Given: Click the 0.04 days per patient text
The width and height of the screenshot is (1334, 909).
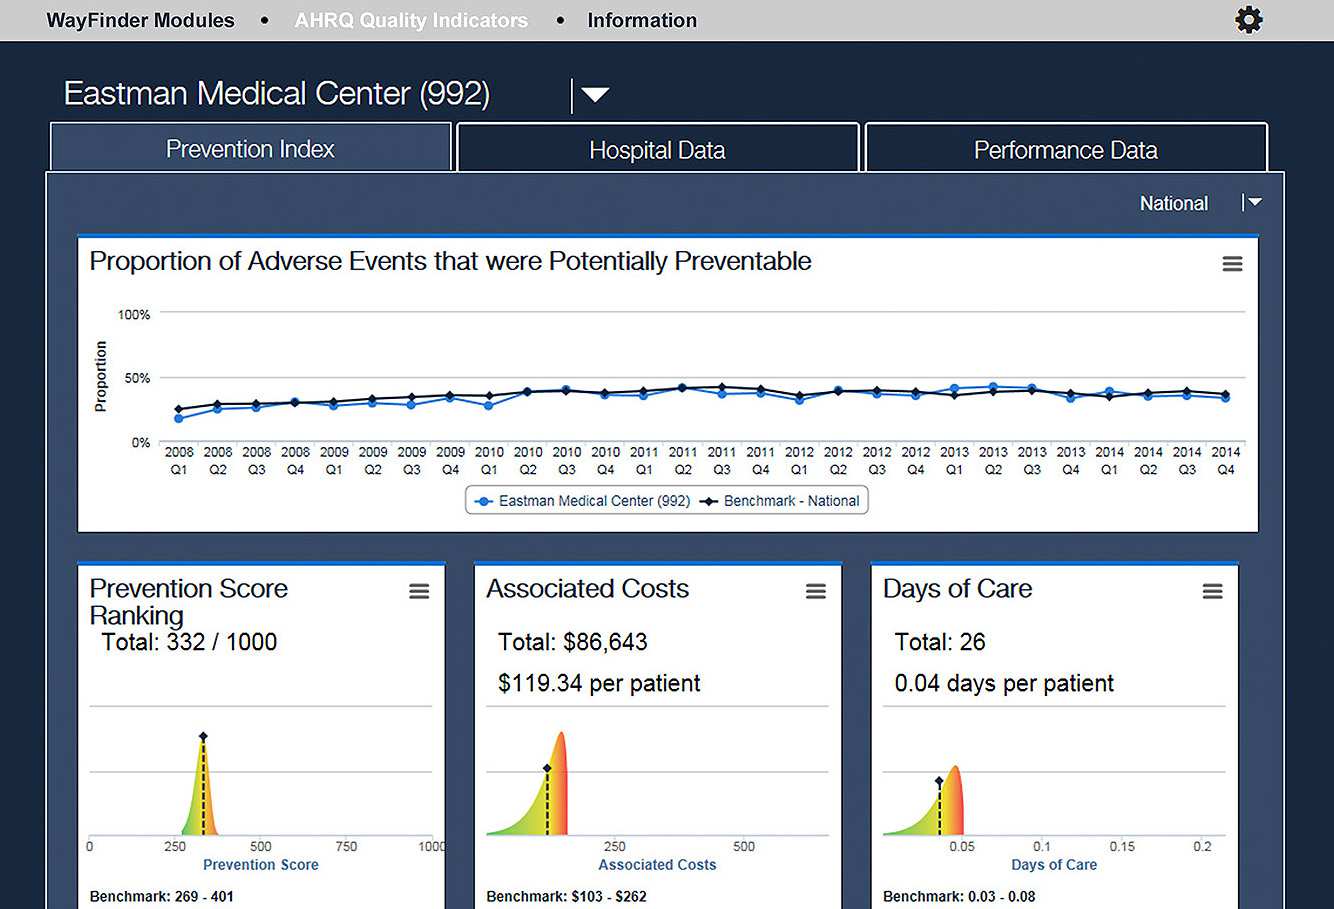Looking at the screenshot, I should pos(1004,683).
